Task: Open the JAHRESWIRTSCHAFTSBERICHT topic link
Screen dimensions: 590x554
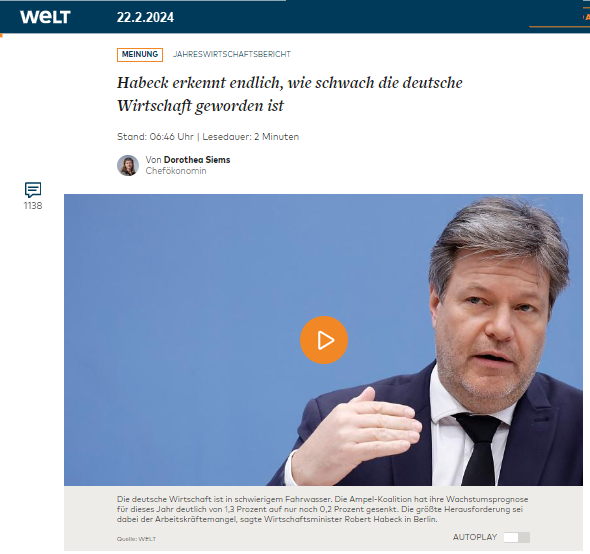Action: pyautogui.click(x=232, y=54)
